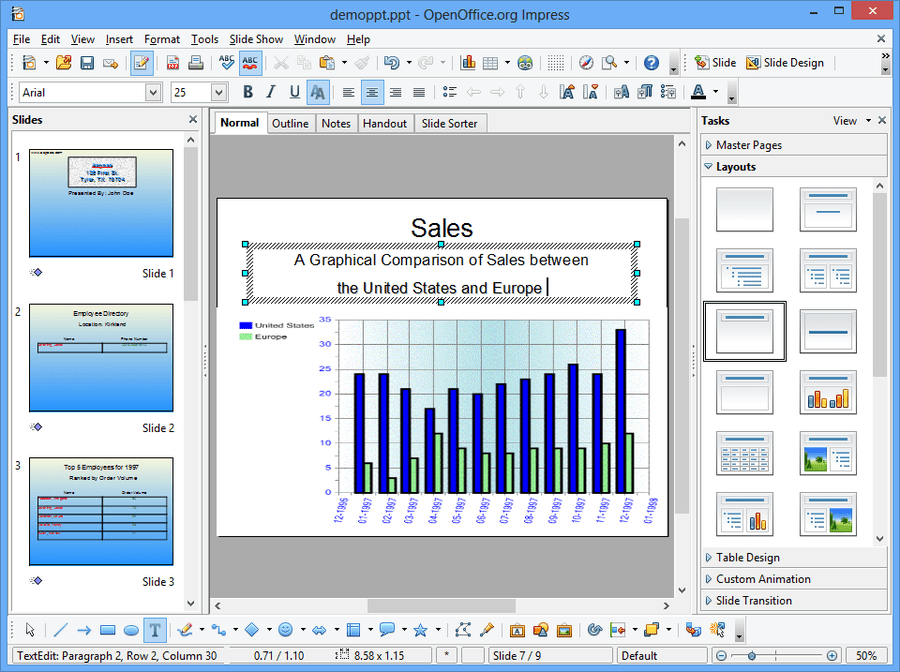Viewport: 900px width, 672px height.
Task: Open the Navigator compass icon
Action: coord(586,63)
